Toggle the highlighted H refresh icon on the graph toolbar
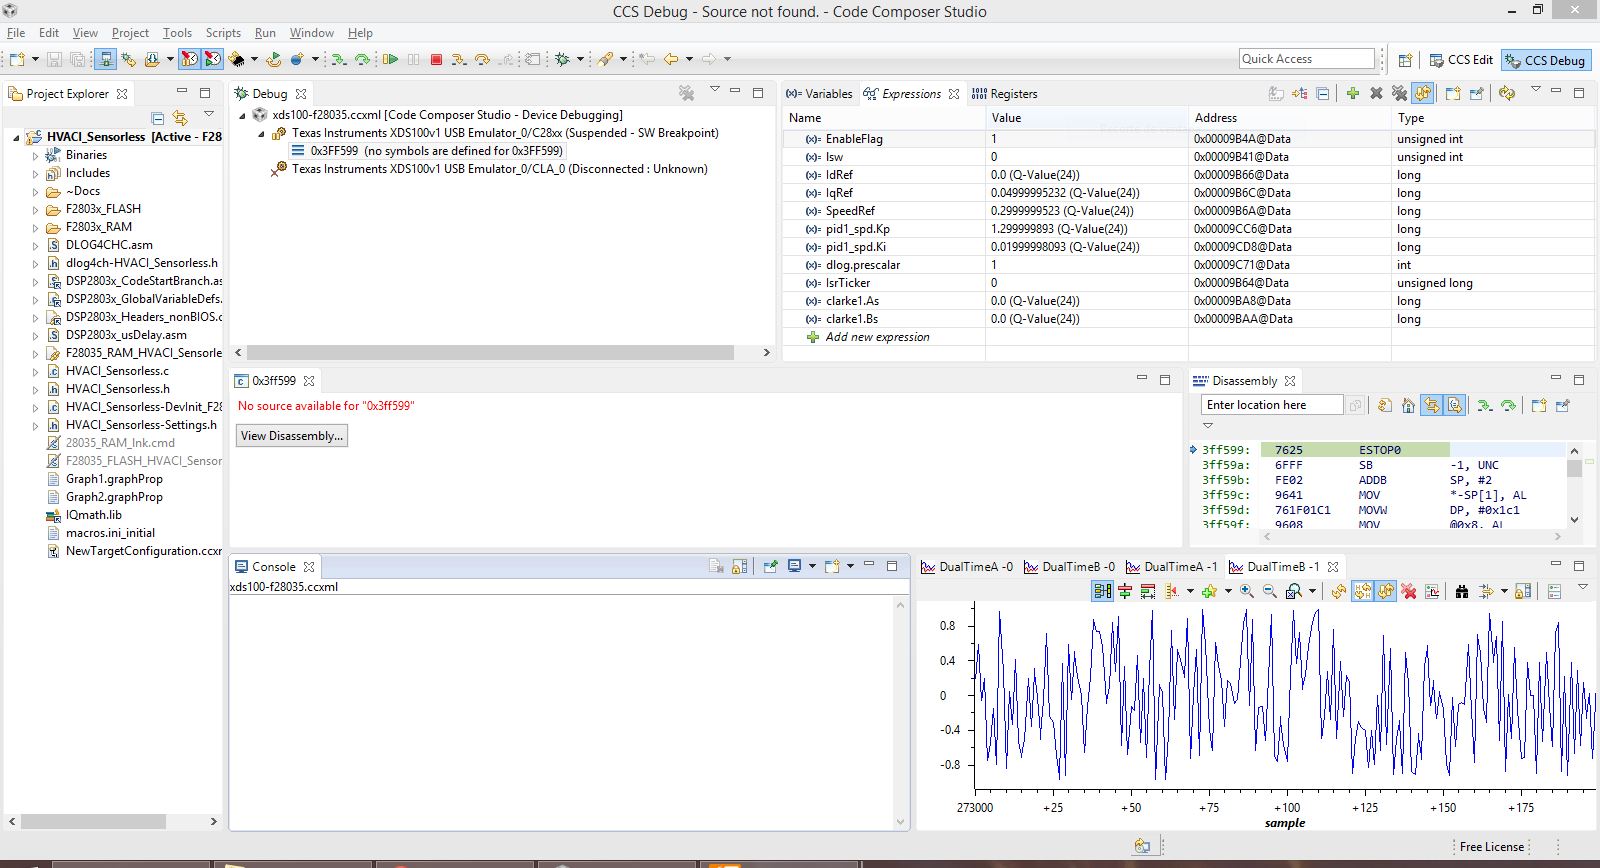1600x868 pixels. click(1362, 591)
